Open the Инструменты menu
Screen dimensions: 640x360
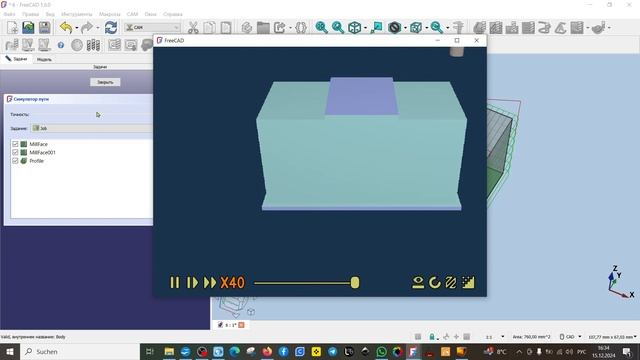(76, 14)
